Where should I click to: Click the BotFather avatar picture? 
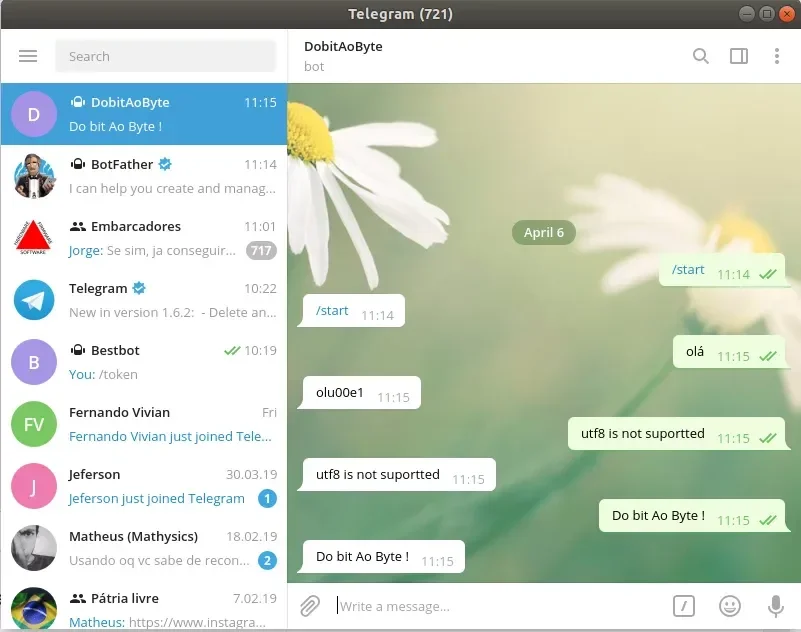[x=34, y=176]
